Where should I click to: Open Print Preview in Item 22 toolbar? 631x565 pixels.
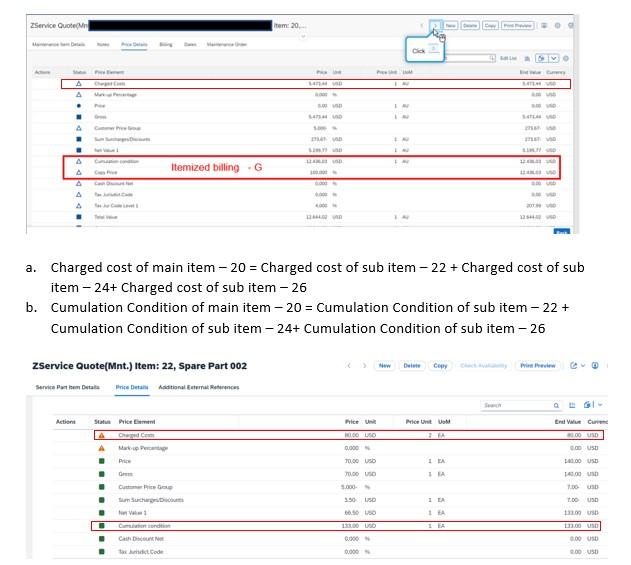[x=538, y=366]
